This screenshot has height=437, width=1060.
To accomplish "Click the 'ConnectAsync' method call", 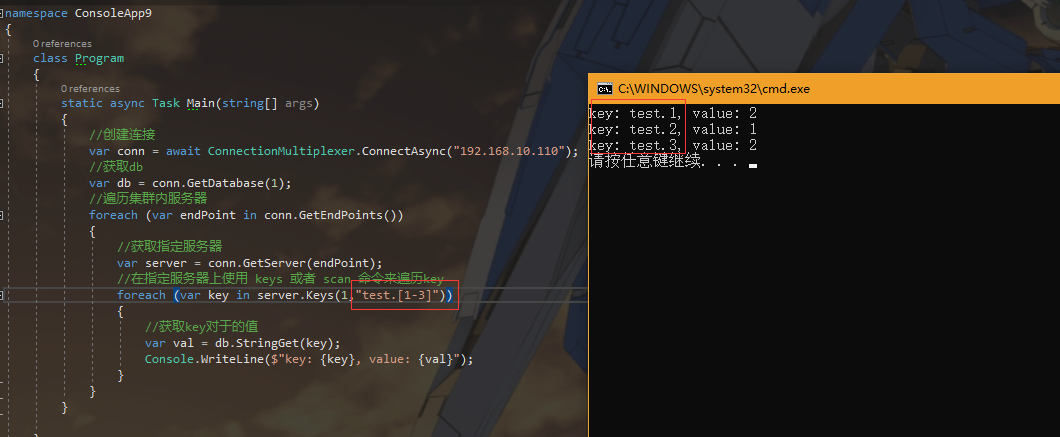I will (404, 151).
